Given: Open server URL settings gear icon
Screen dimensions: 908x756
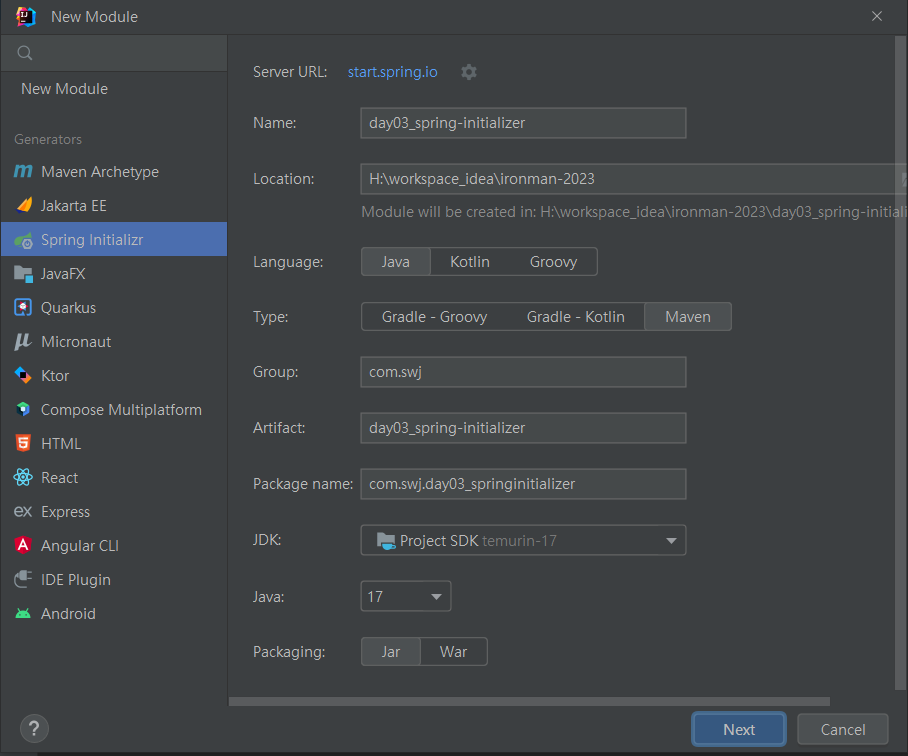Looking at the screenshot, I should 468,72.
